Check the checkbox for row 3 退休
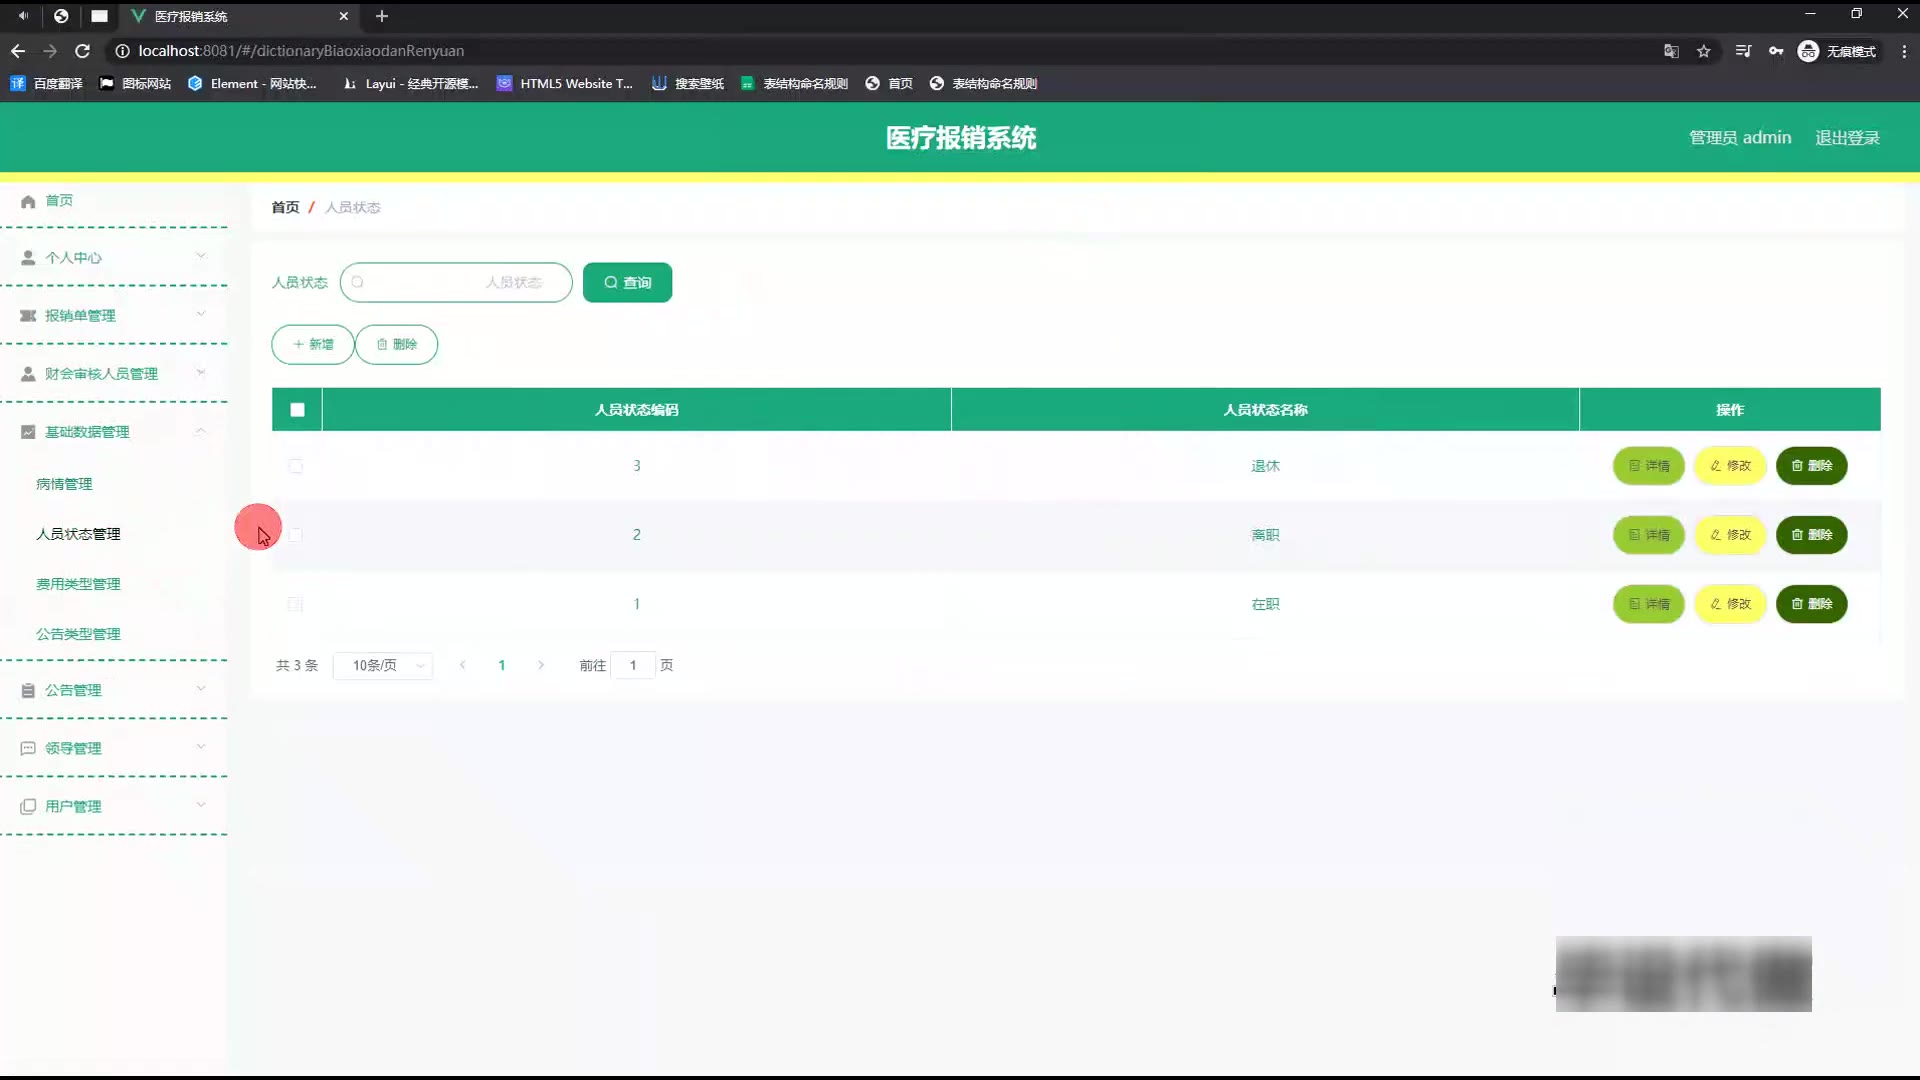 click(295, 466)
